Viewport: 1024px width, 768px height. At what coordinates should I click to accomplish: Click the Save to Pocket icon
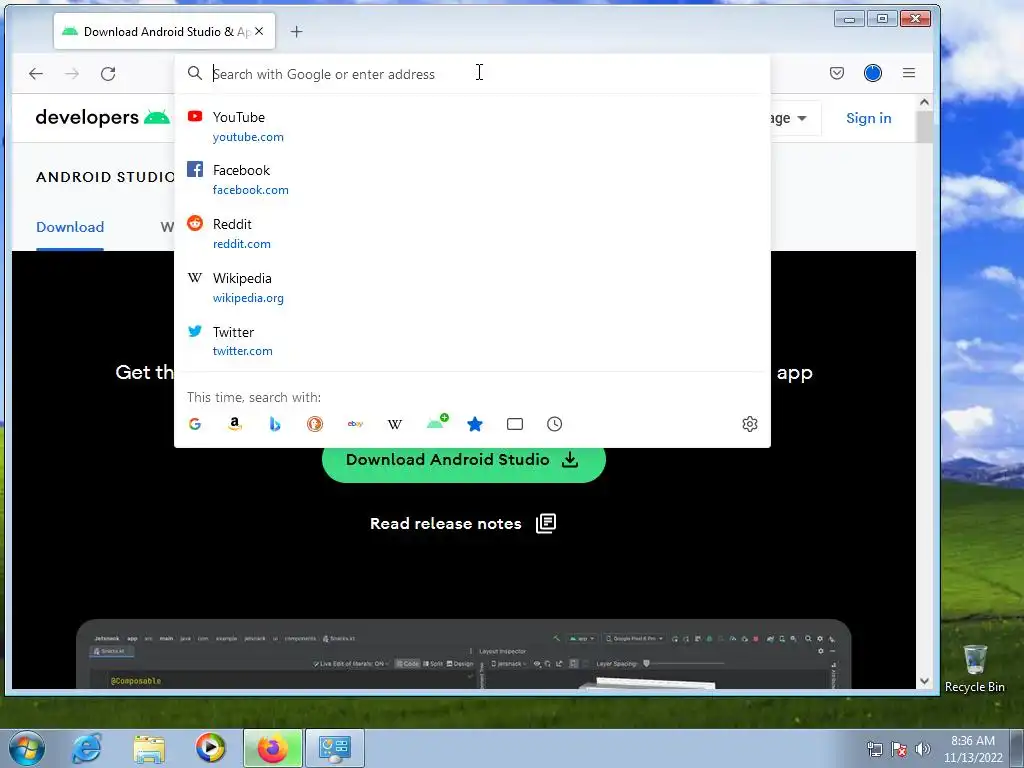(837, 73)
